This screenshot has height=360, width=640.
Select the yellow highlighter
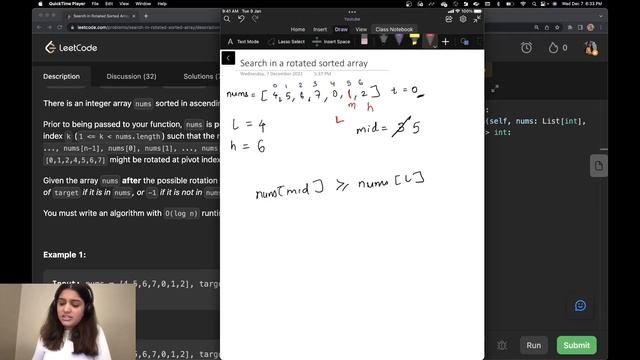tap(414, 40)
